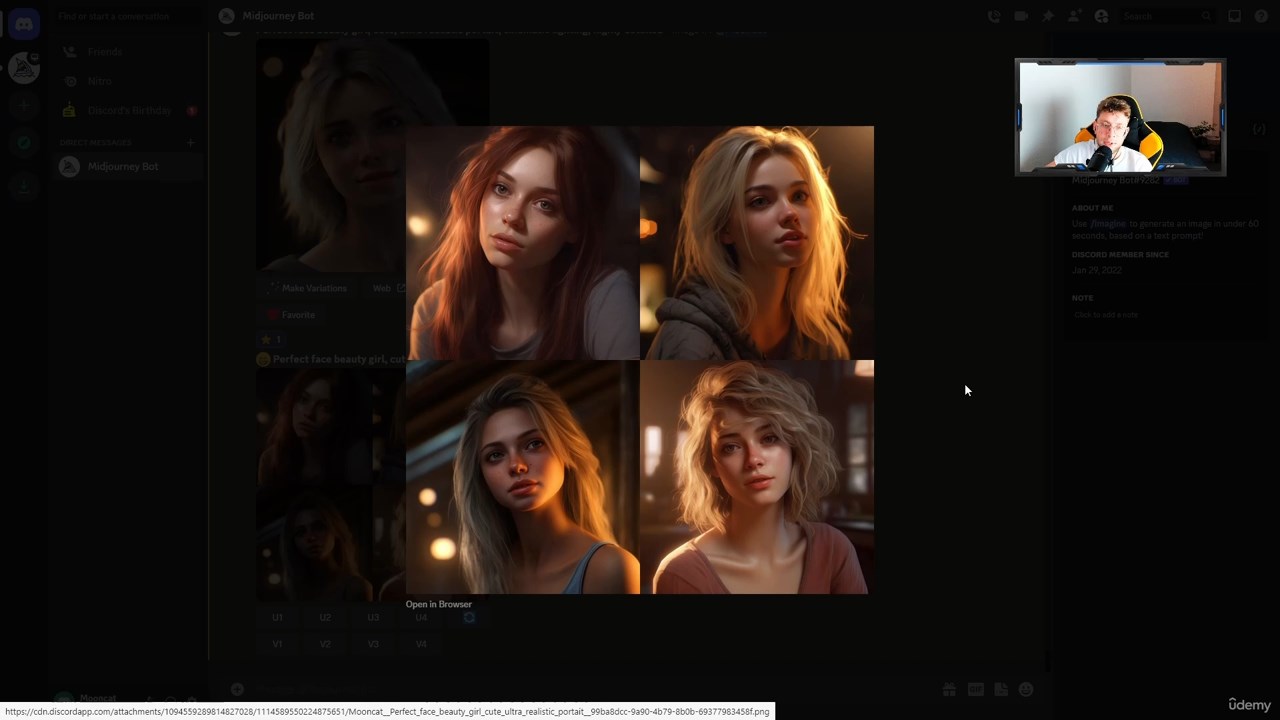
Task: Open the sailboat server icon
Action: click(x=24, y=68)
